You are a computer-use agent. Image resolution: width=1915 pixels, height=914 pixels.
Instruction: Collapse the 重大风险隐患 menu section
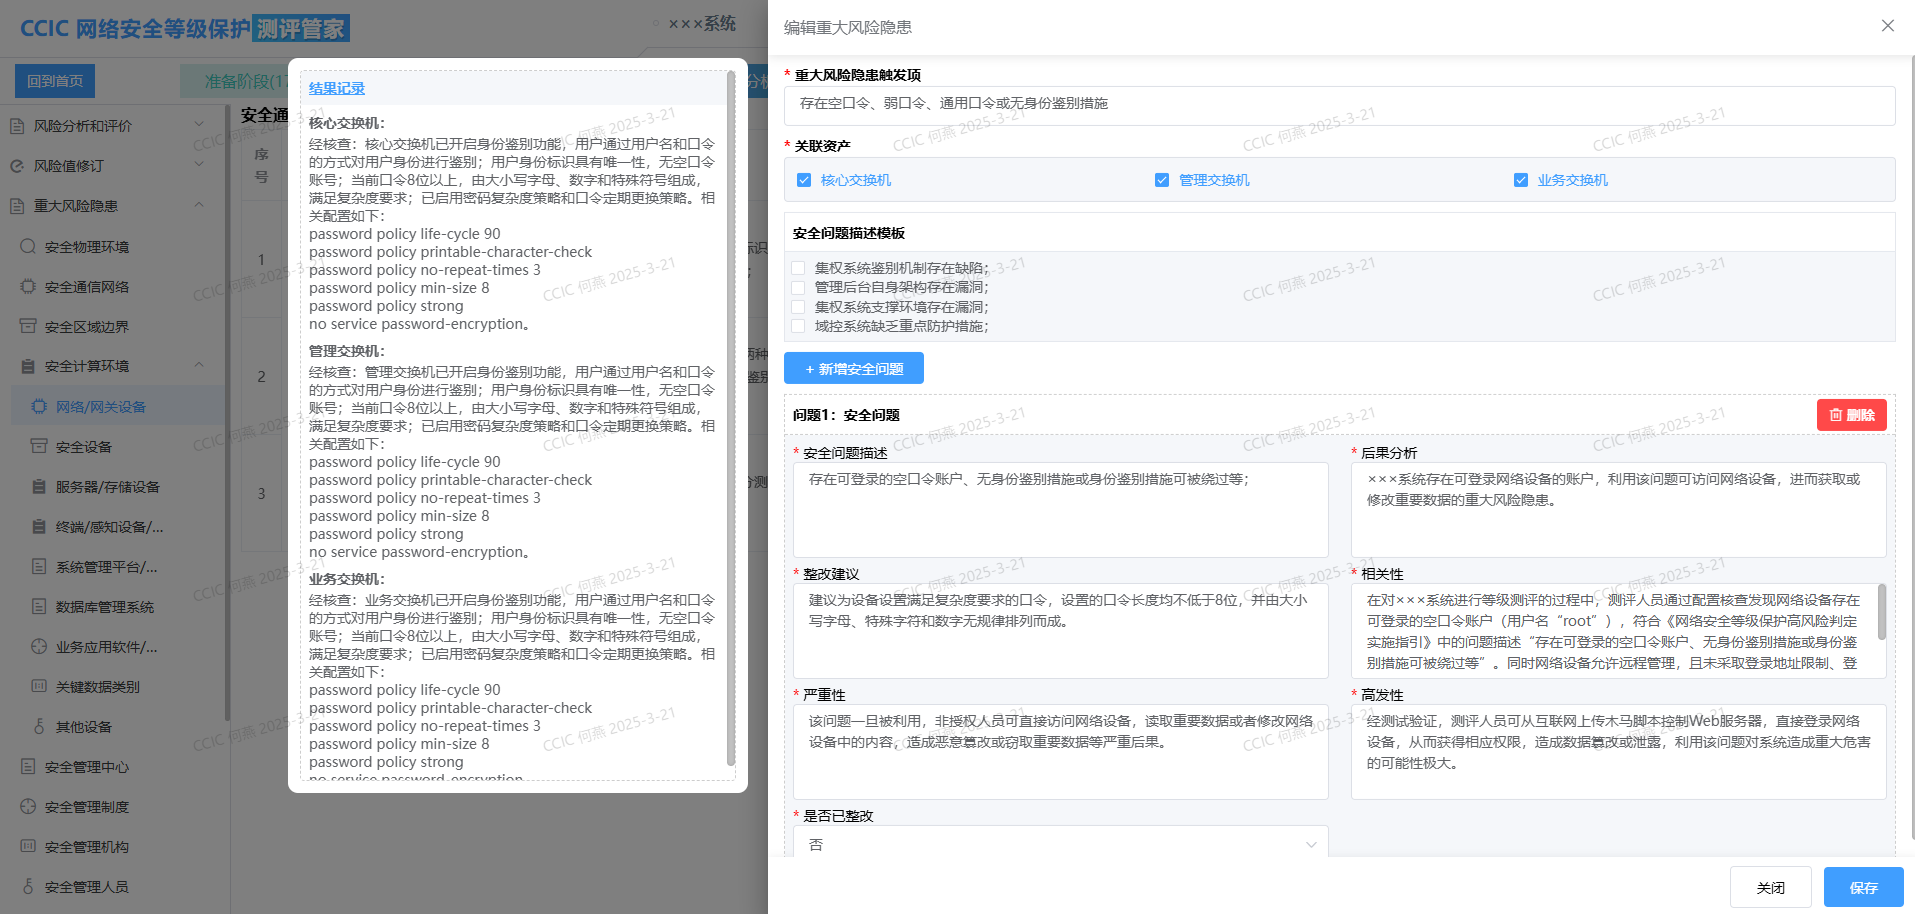199,206
